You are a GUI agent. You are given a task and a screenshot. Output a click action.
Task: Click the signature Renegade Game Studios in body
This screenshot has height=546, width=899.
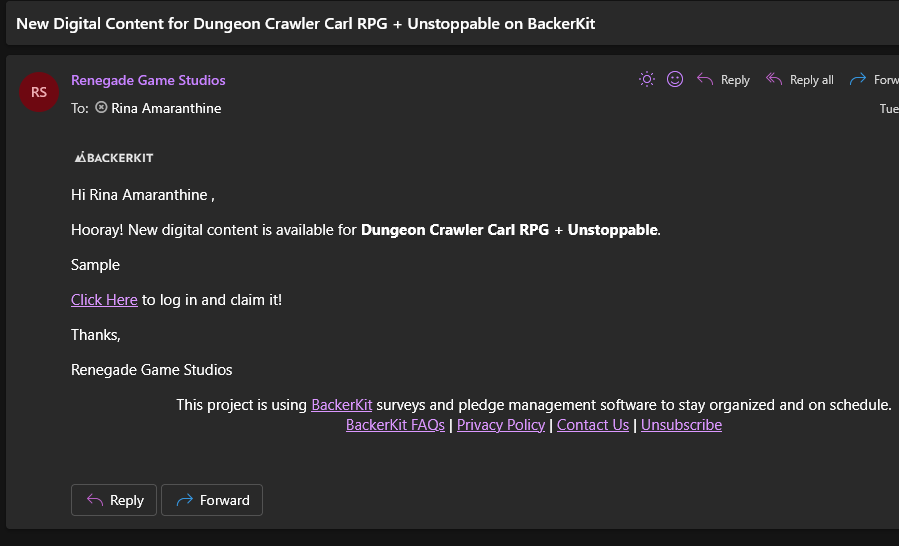[151, 370]
